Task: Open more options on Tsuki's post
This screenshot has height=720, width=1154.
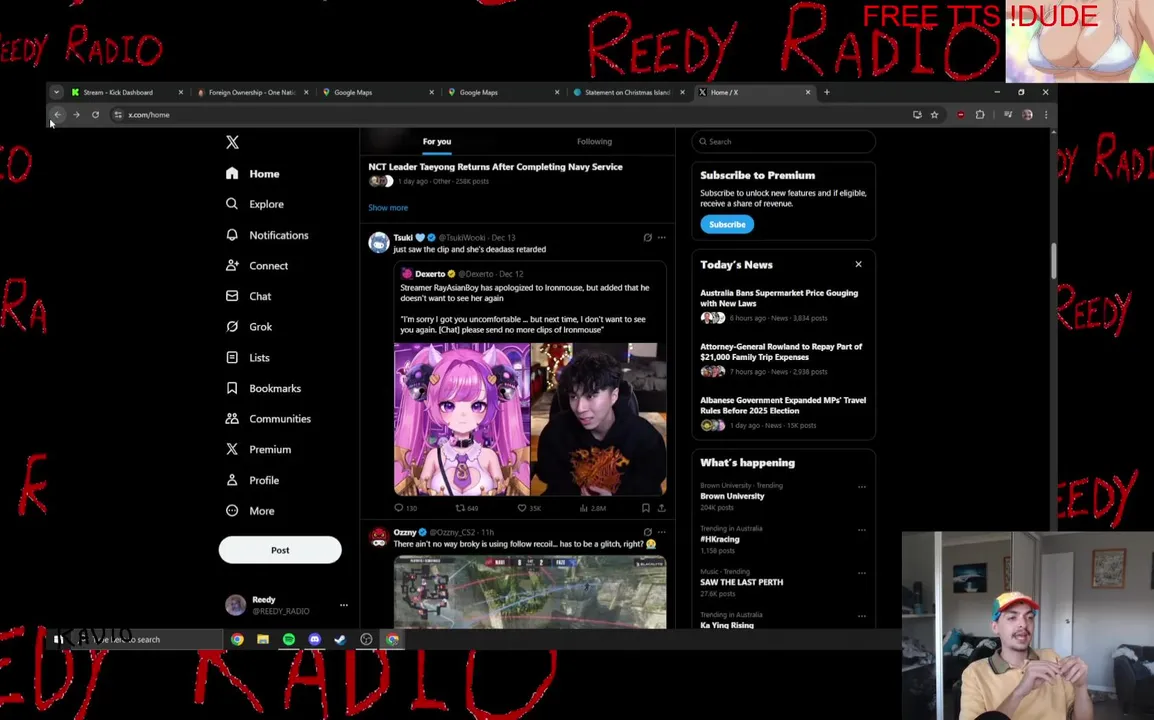Action: (662, 238)
